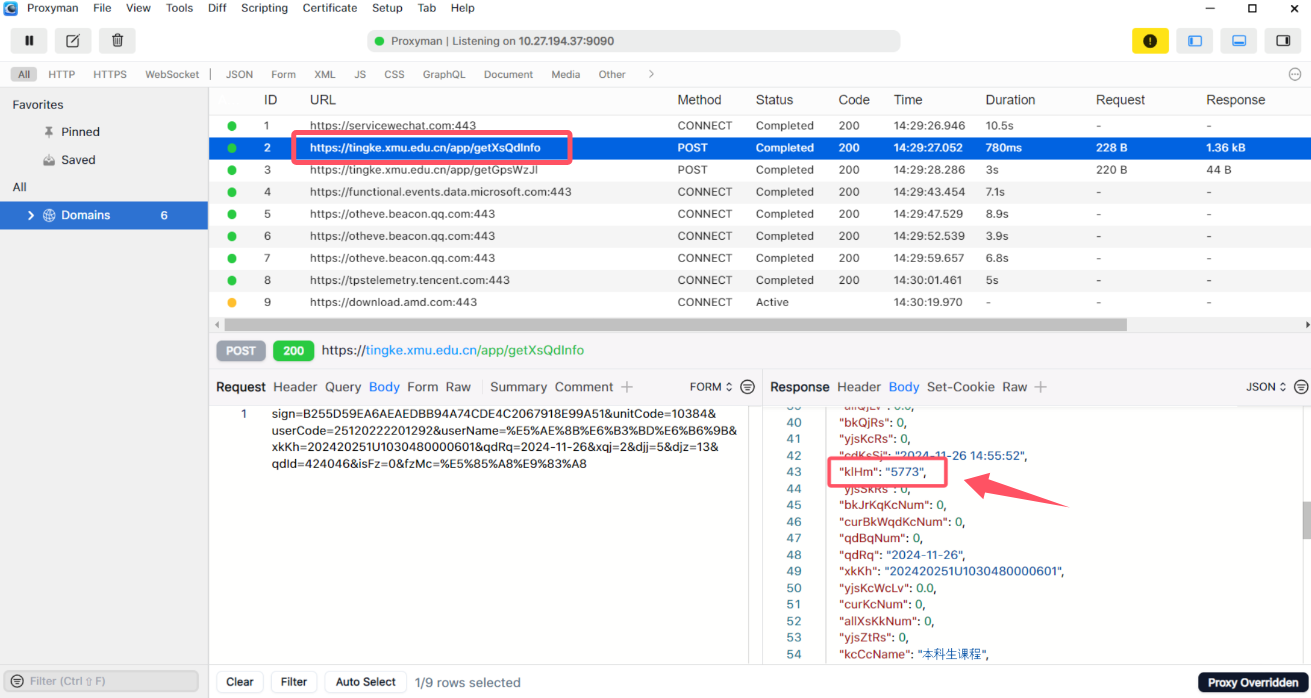Screen dimensions: 1311x698
Task: Click the "klHm" key in the response body
Action: [857, 472]
